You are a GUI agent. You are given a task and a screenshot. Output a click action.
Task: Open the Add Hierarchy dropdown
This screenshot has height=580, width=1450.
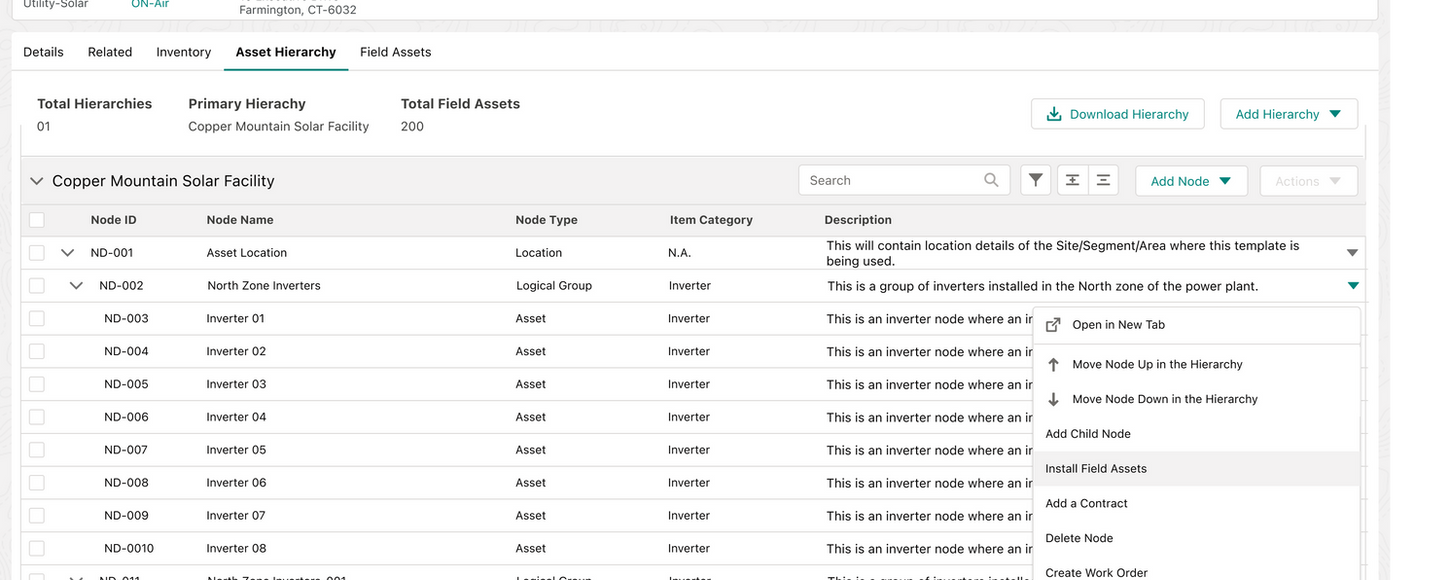(1288, 114)
